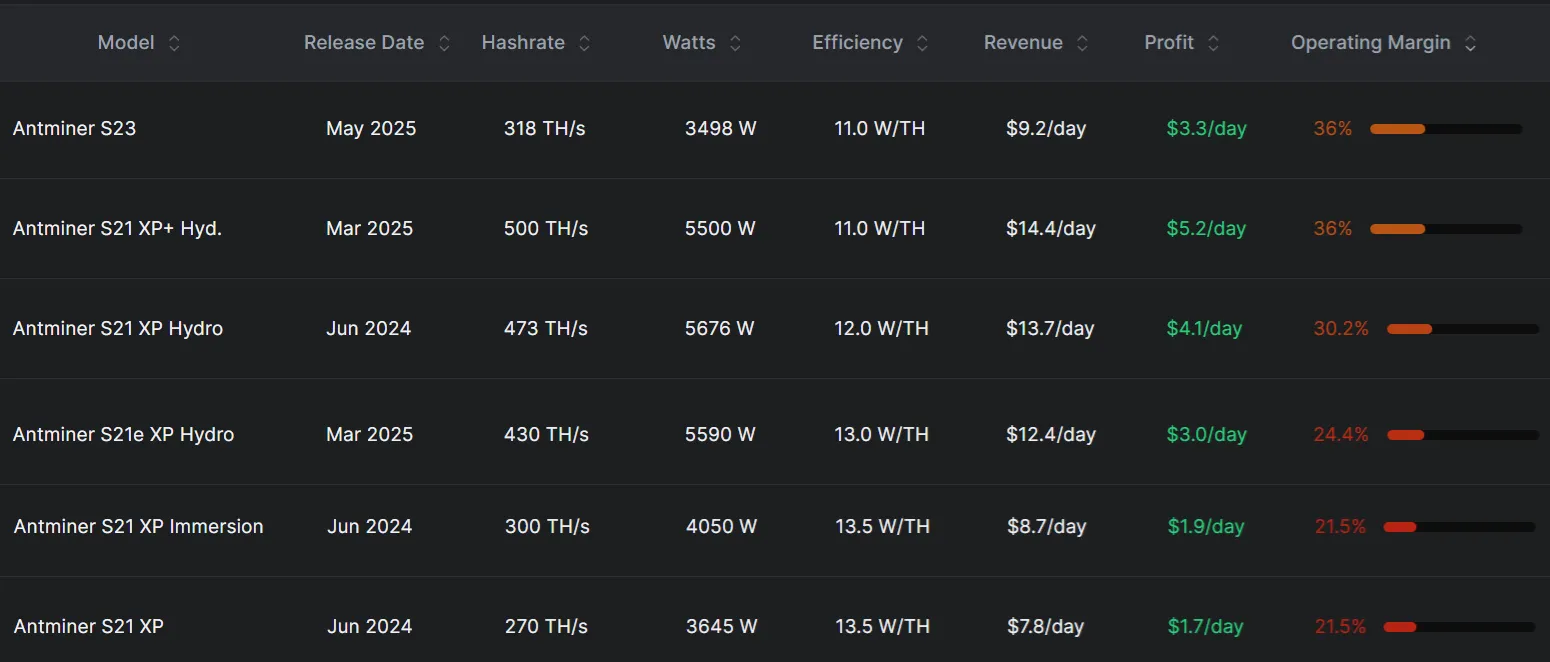This screenshot has height=662, width=1550.
Task: Click the Watts column header label
Action: tap(688, 42)
